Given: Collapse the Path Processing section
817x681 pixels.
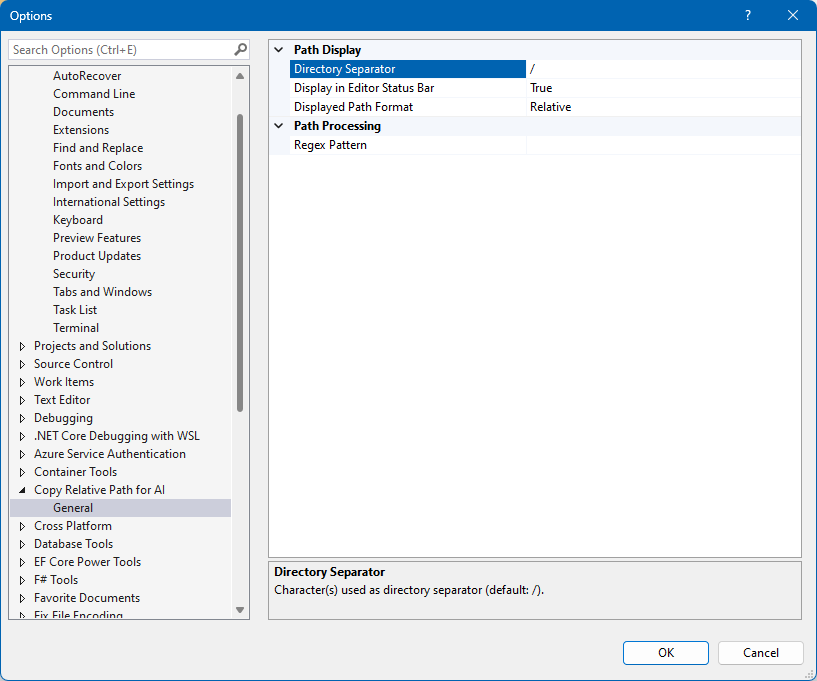Looking at the screenshot, I should [x=279, y=126].
